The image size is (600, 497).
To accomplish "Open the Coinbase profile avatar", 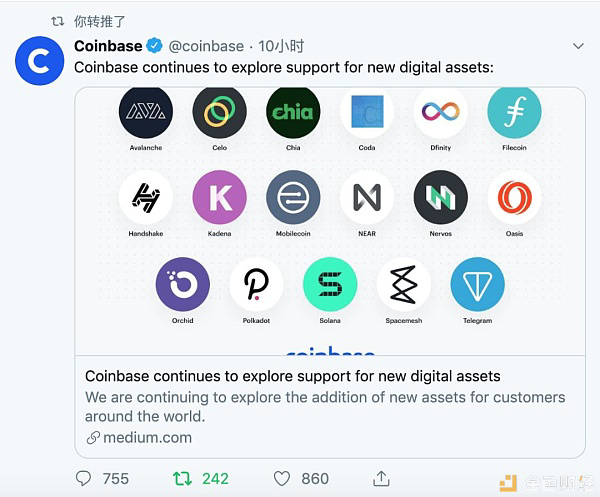I will pos(39,61).
